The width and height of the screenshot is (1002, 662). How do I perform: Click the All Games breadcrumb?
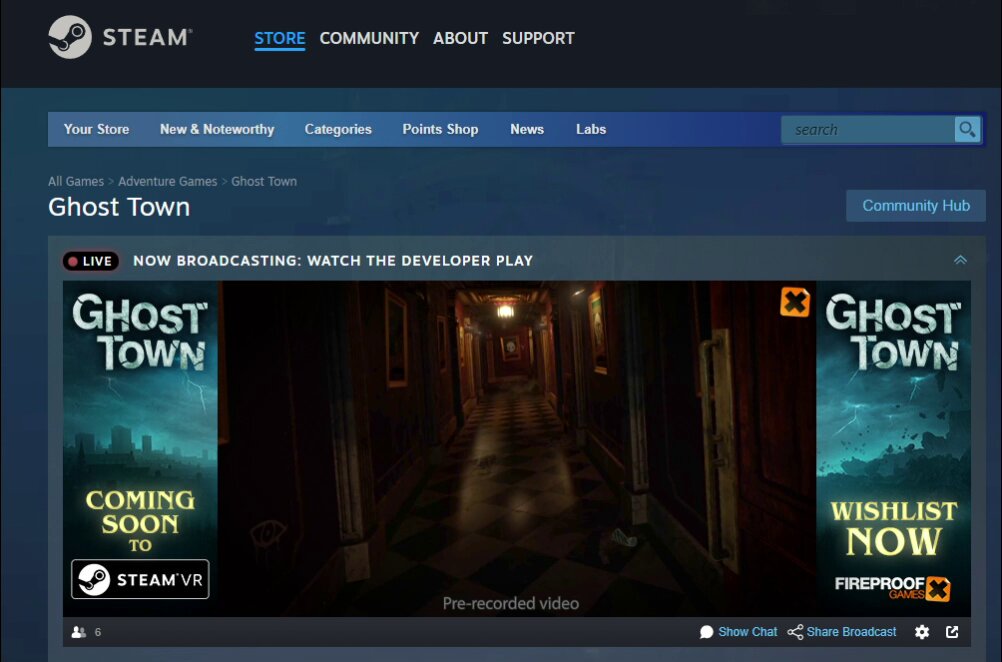click(75, 181)
